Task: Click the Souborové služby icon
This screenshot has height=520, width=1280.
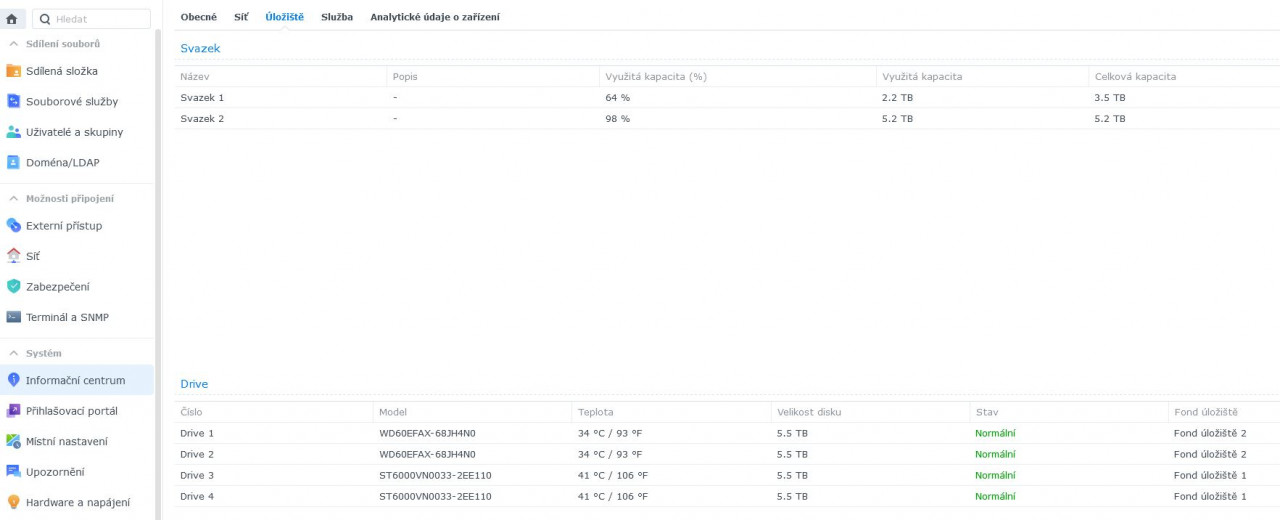Action: (14, 101)
